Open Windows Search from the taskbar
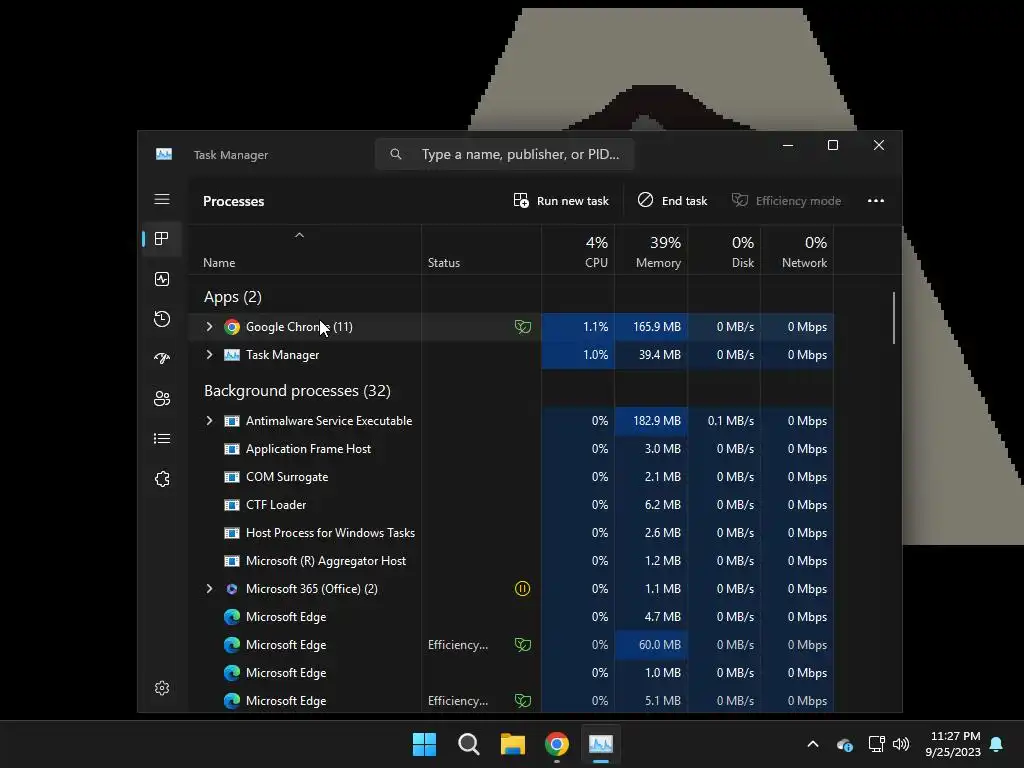Screen dimensions: 1024x768 point(468,744)
